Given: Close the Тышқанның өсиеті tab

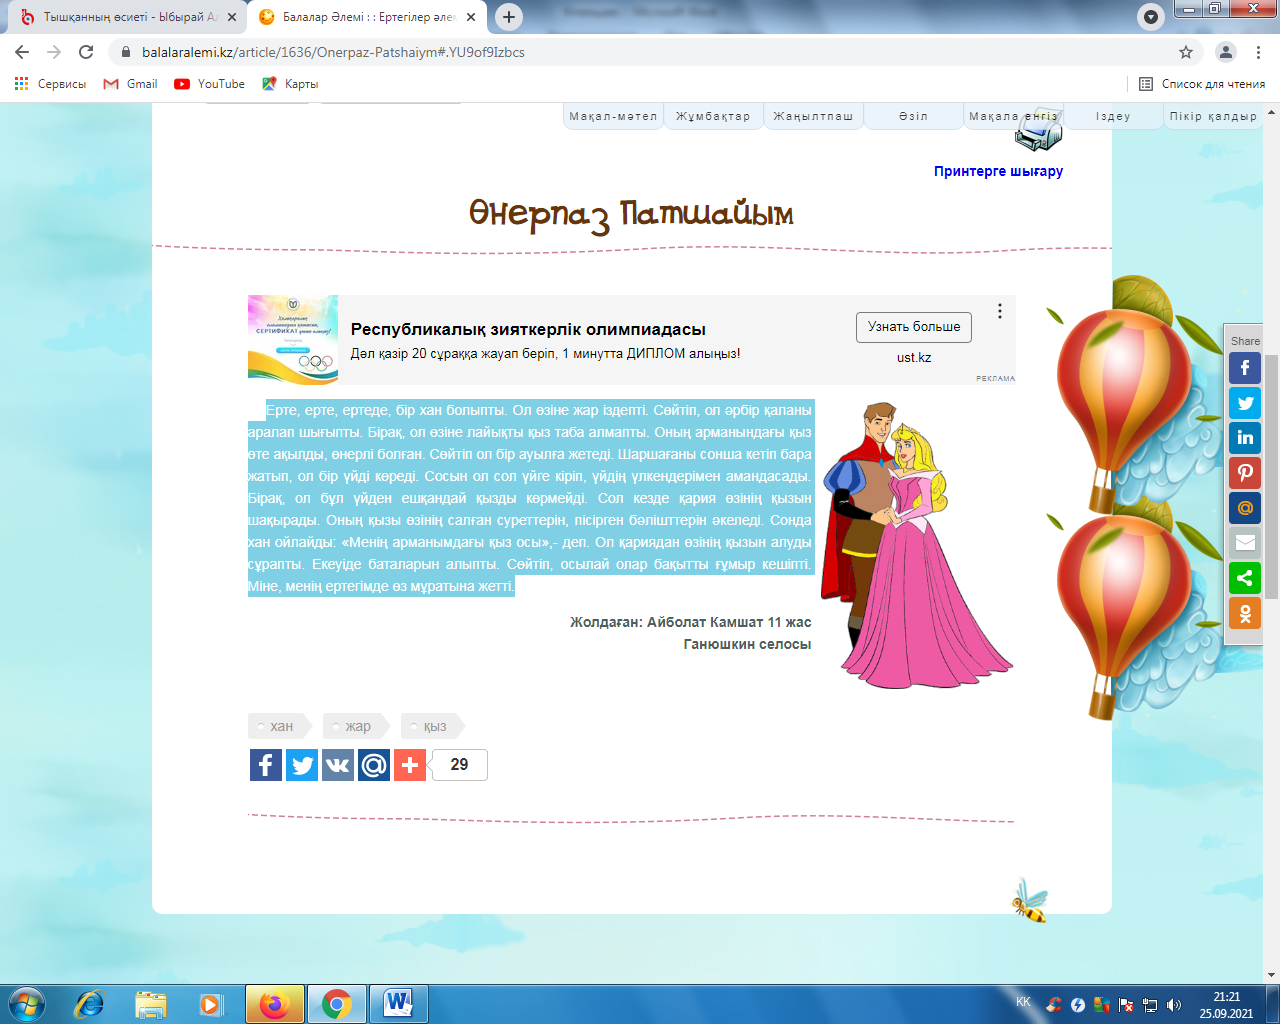Looking at the screenshot, I should (232, 17).
